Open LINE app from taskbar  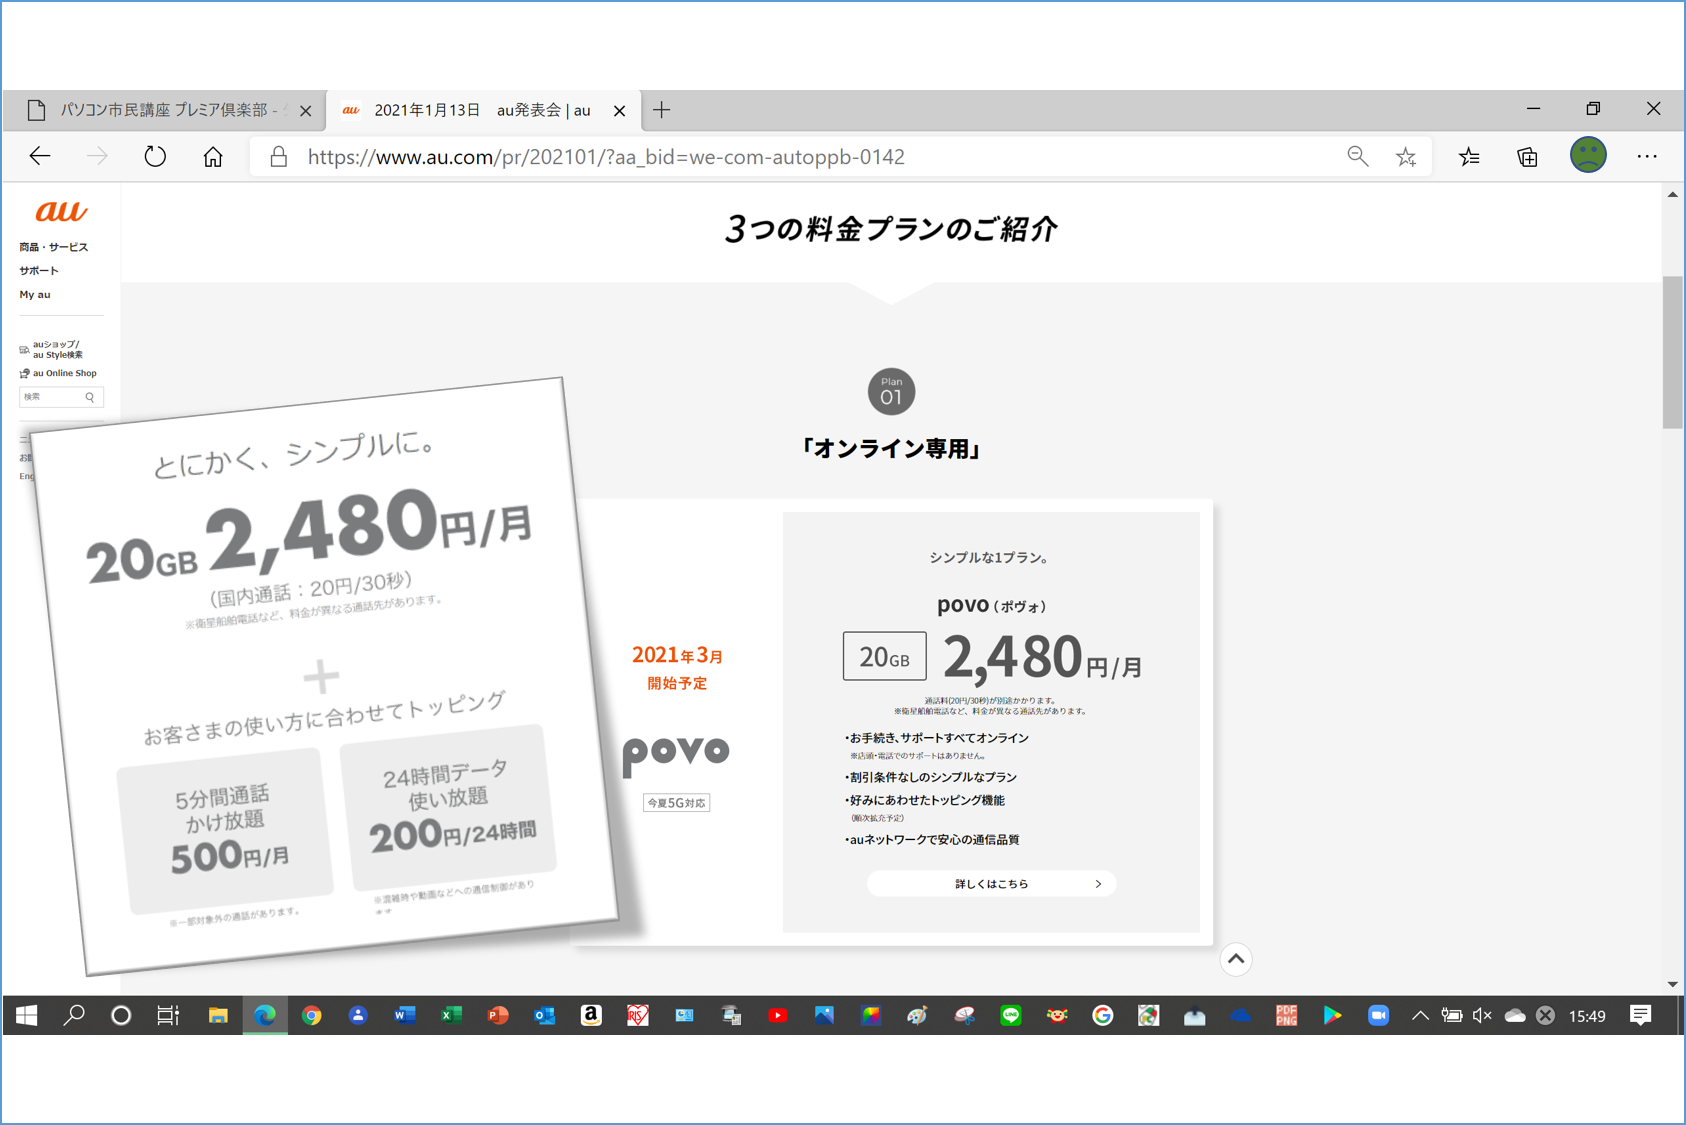pyautogui.click(x=1011, y=1016)
